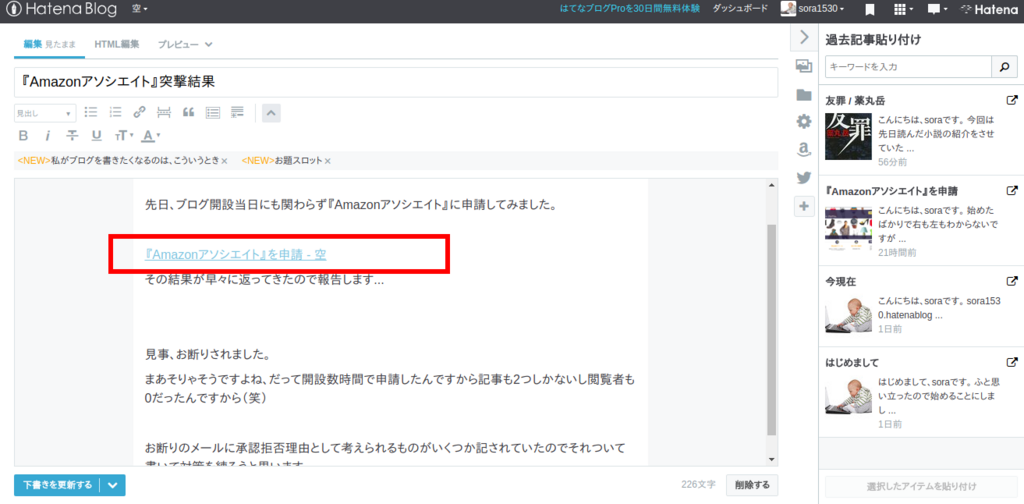Open the font size dropdown
The height and width of the screenshot is (504, 1024).
pyautogui.click(x=123, y=136)
